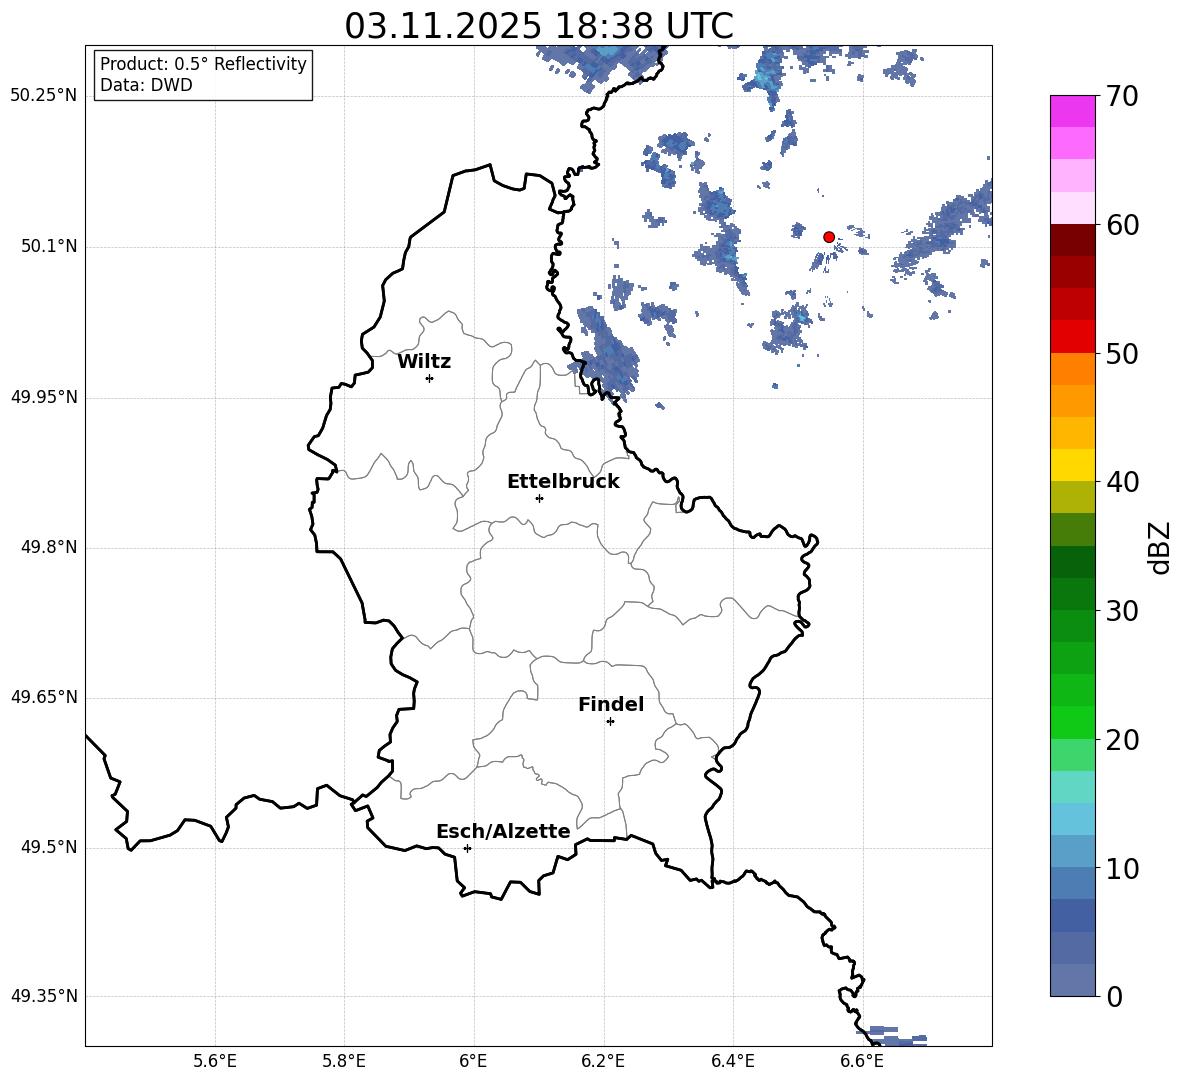The height and width of the screenshot is (1081, 1184).
Task: Click the yellow colorbar segment just above 40 dBZ
Action: click(1072, 465)
